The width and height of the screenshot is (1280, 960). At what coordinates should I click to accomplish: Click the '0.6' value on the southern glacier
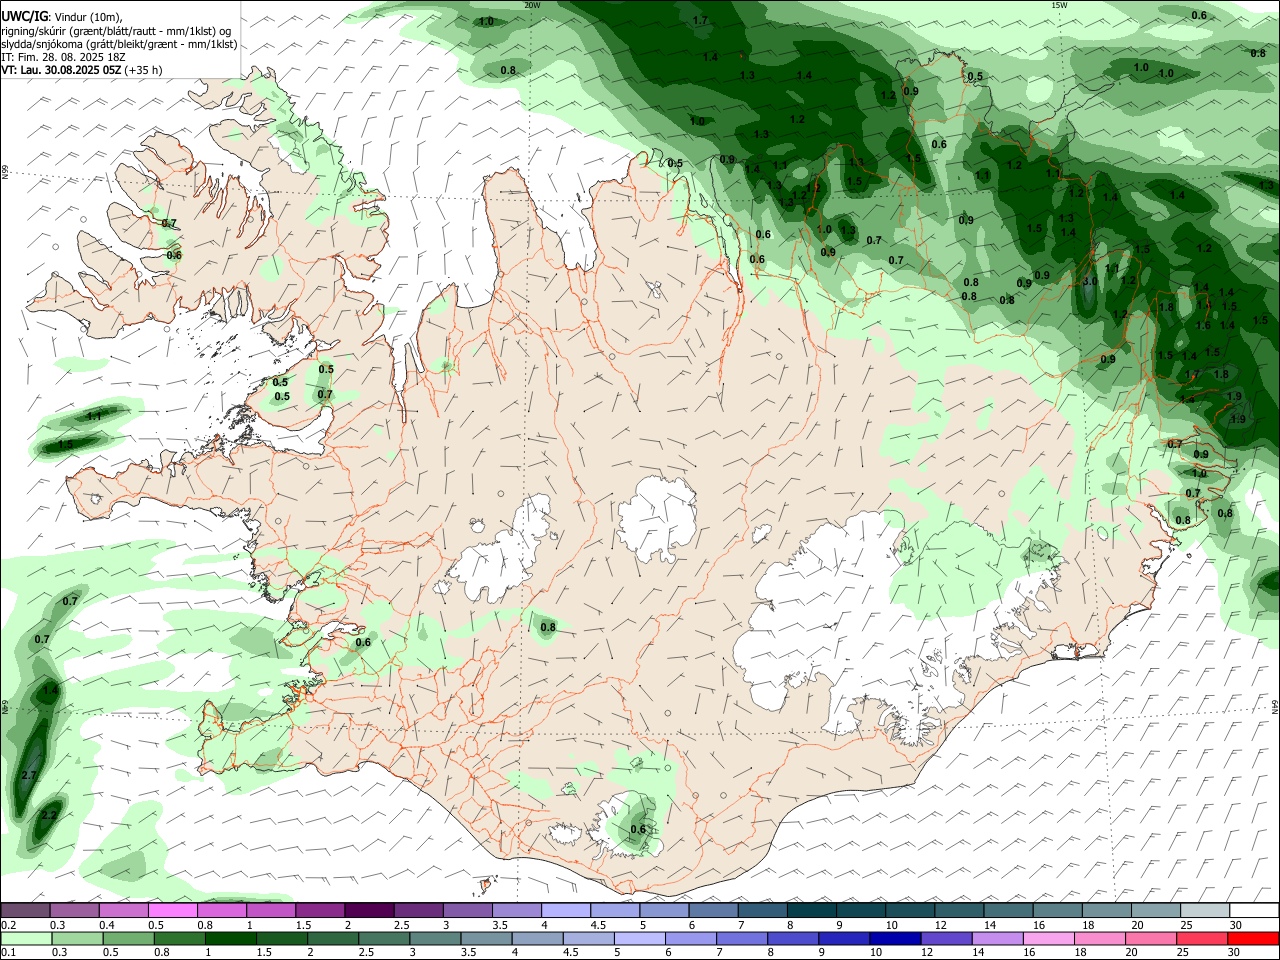[638, 829]
